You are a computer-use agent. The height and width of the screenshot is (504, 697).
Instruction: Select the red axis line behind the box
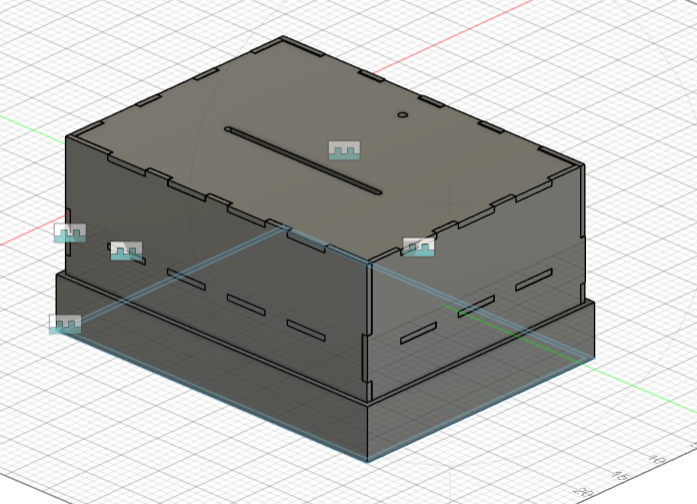tap(450, 38)
